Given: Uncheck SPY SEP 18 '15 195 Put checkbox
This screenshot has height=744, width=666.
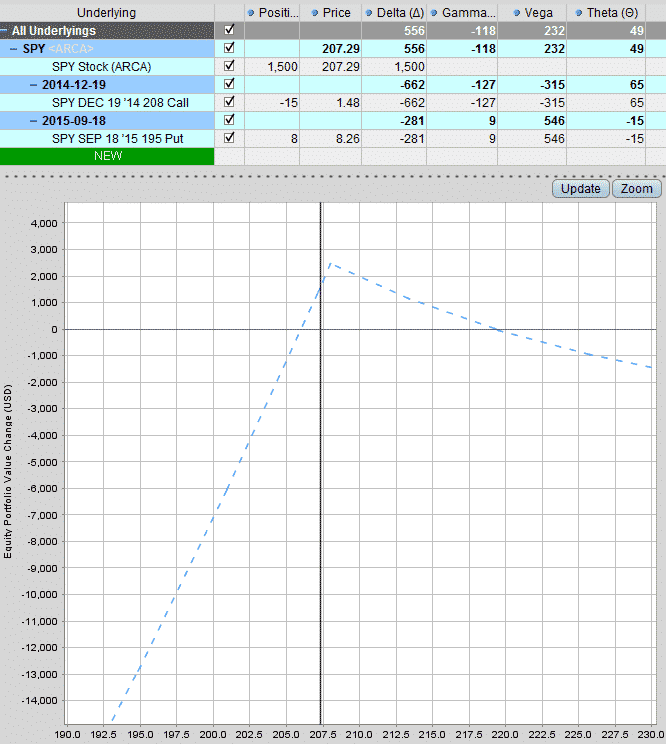Looking at the screenshot, I should click(229, 138).
